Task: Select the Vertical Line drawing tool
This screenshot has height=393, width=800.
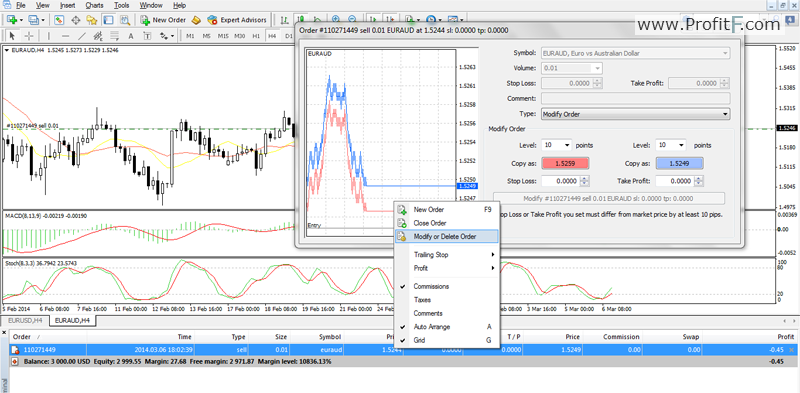Action: [48, 36]
